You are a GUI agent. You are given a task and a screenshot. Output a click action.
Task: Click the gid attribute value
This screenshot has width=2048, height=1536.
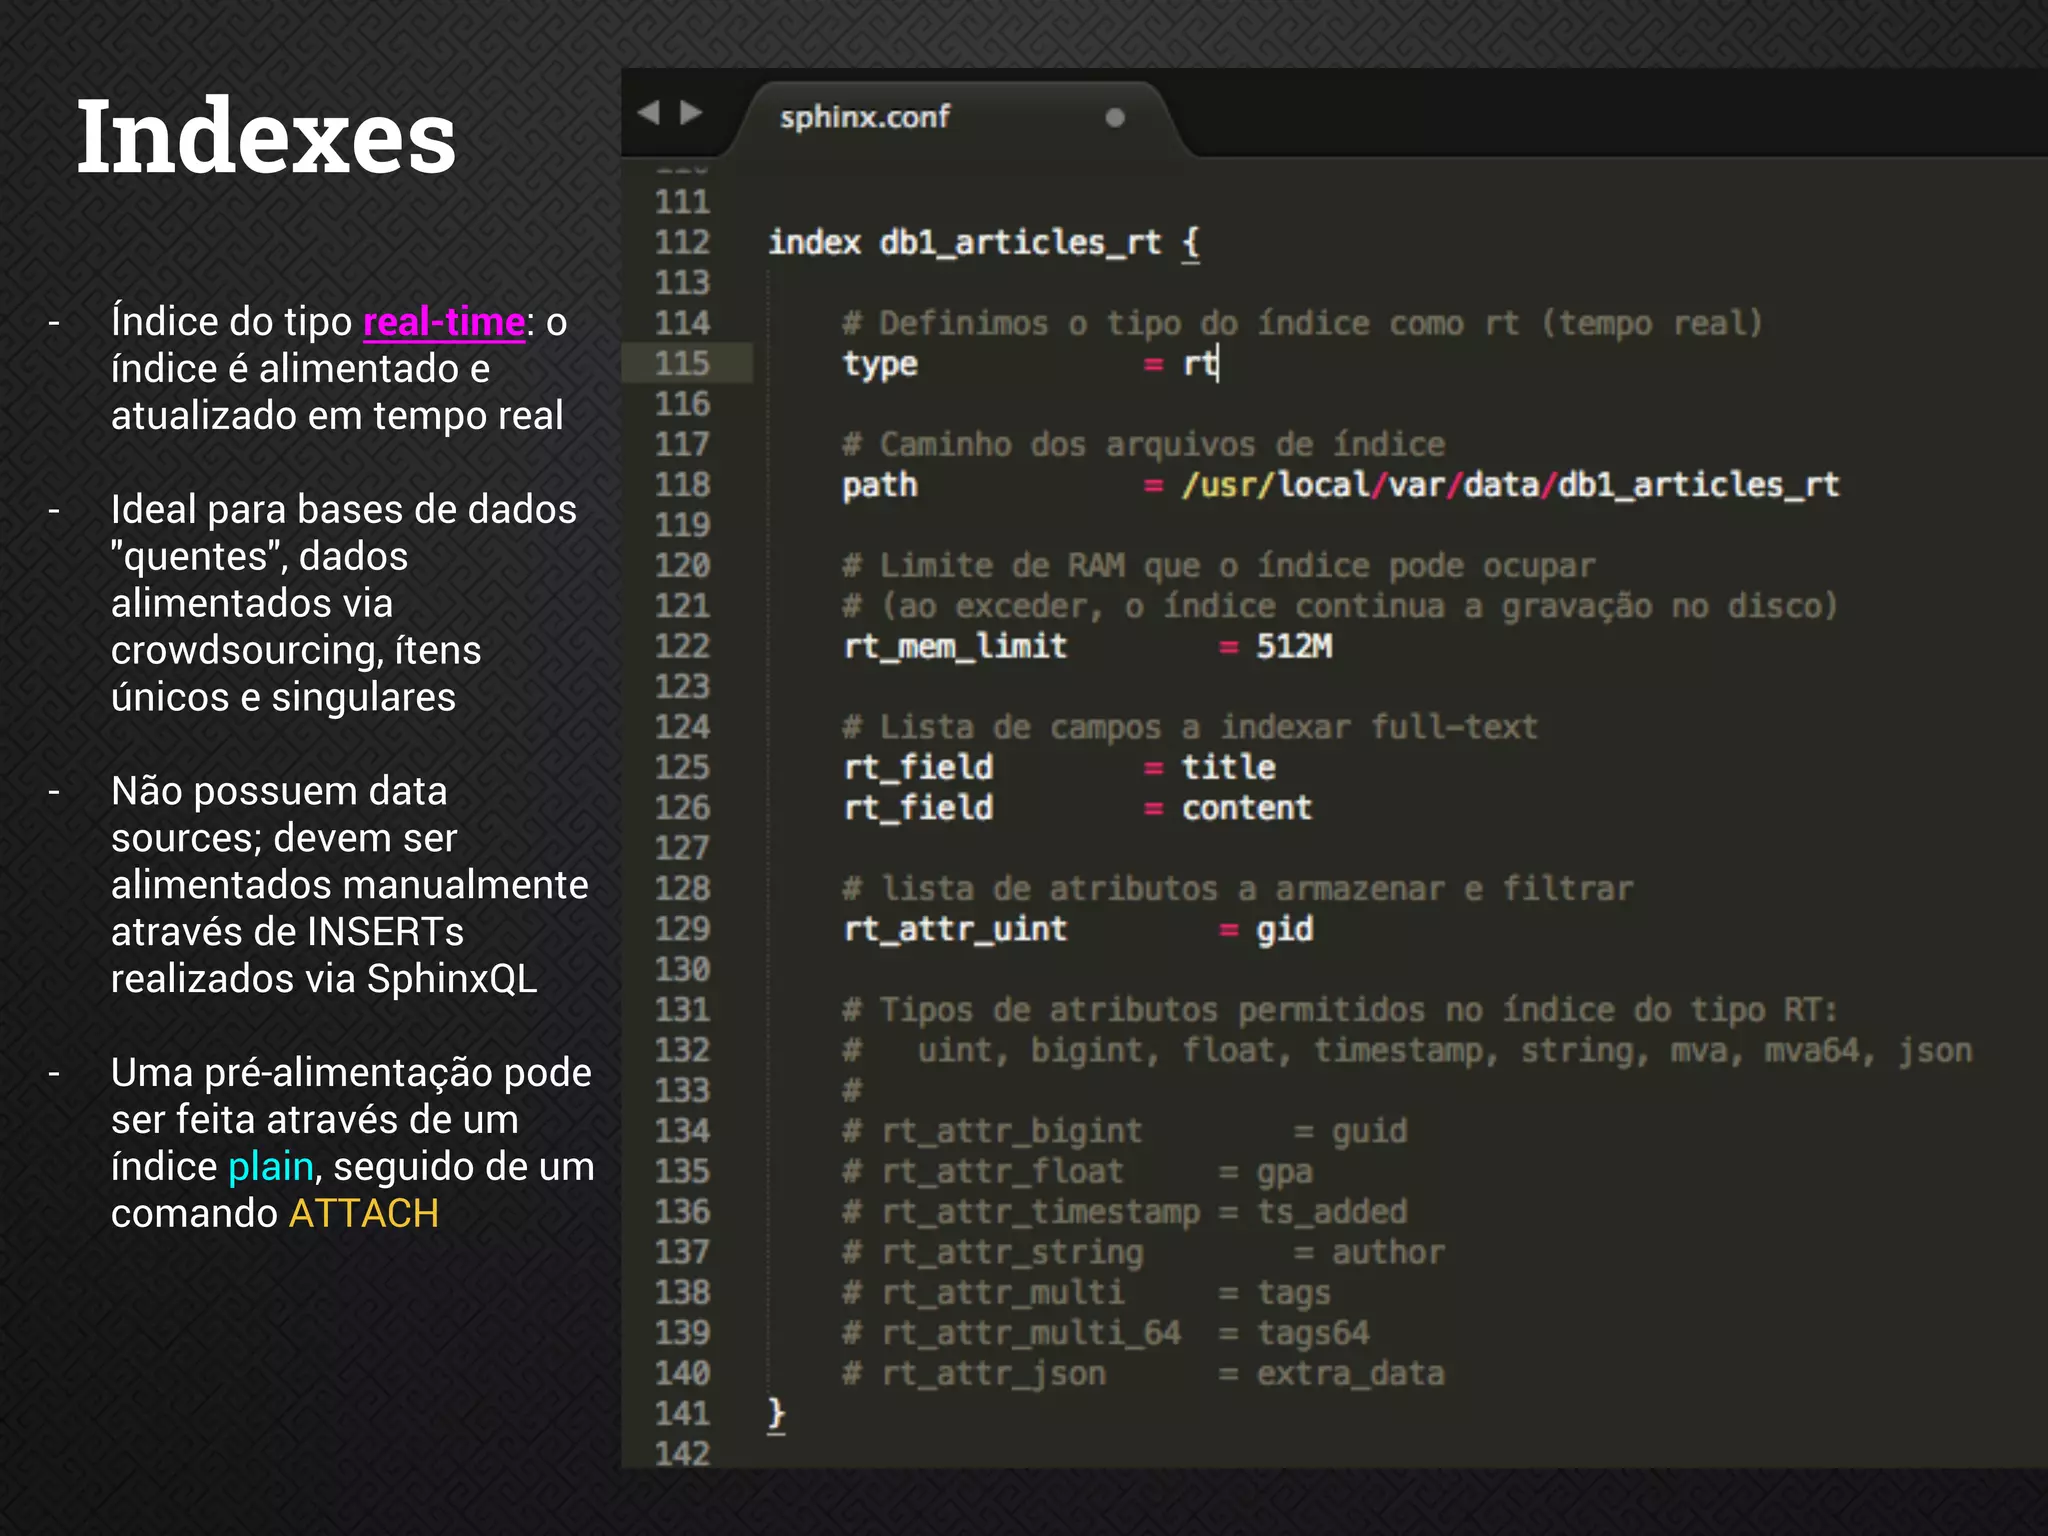pyautogui.click(x=1284, y=930)
